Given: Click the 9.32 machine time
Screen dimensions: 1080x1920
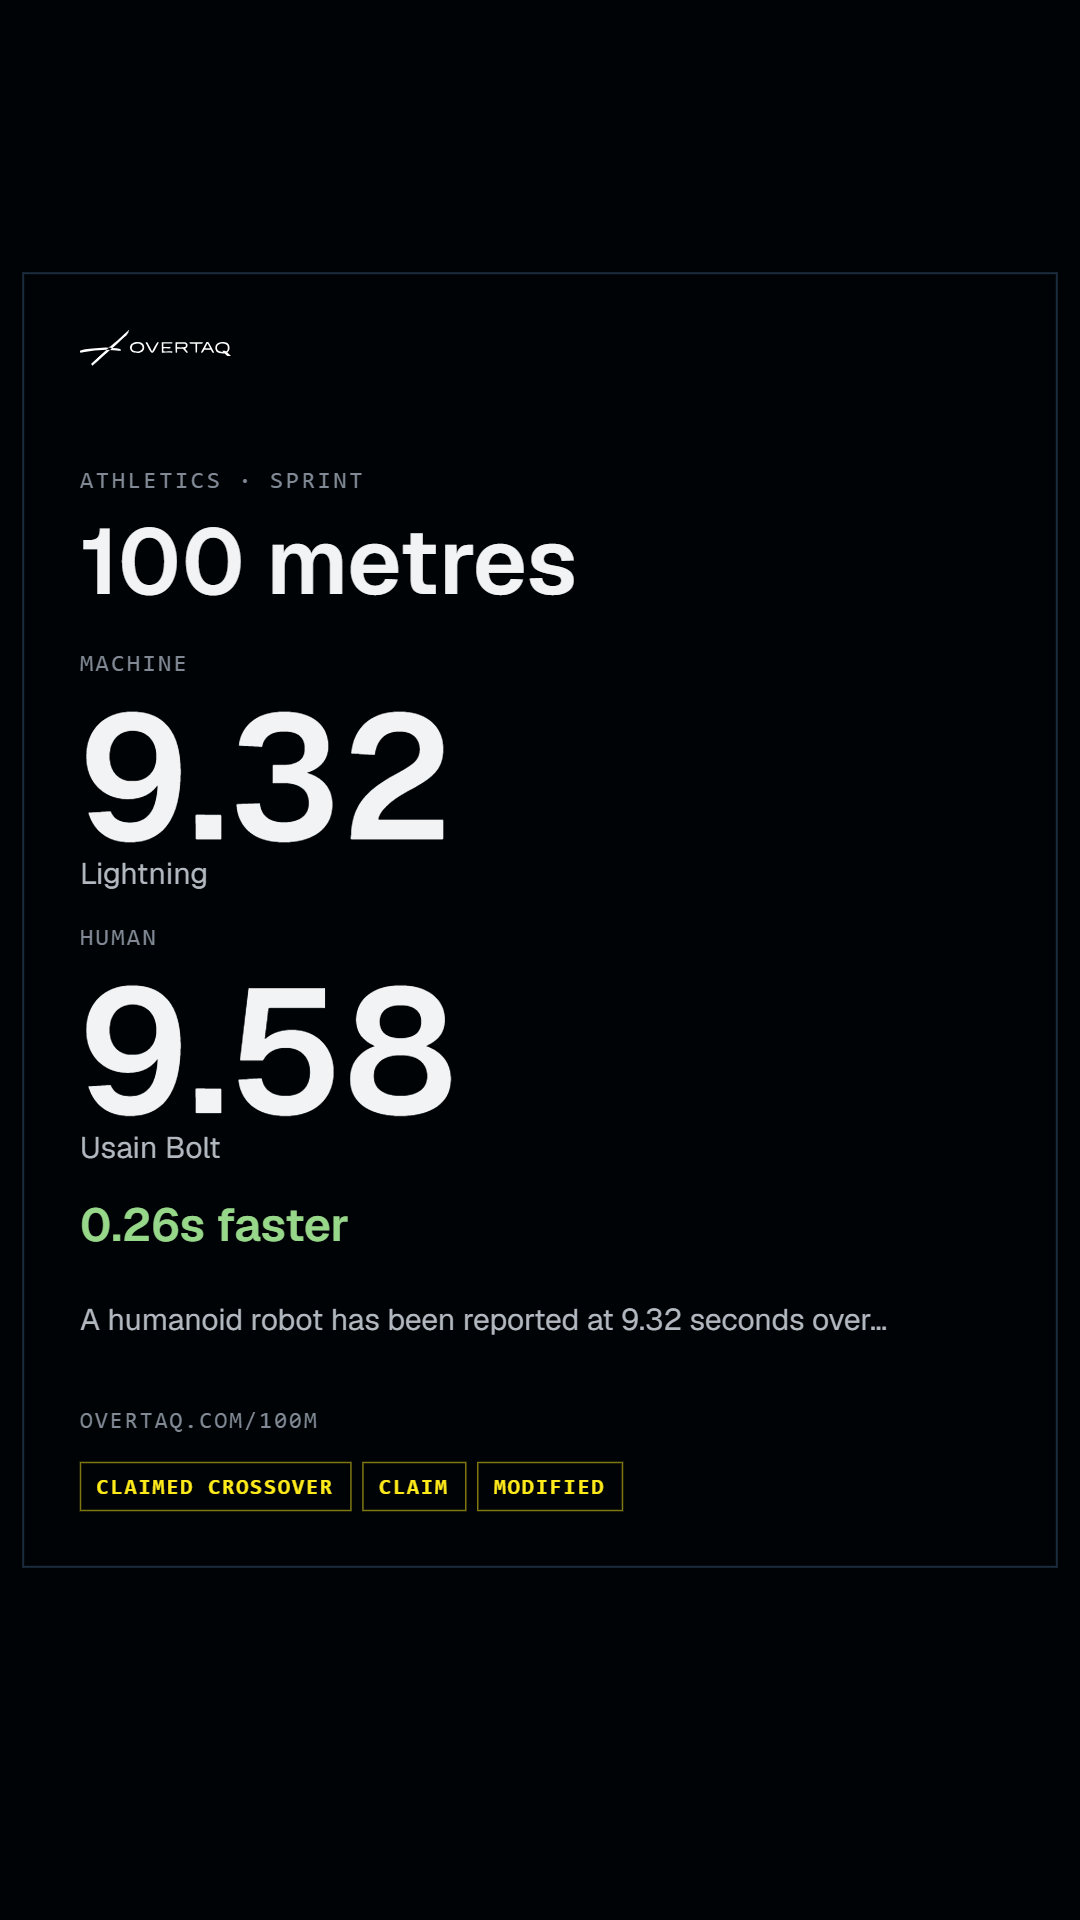Looking at the screenshot, I should pyautogui.click(x=265, y=776).
